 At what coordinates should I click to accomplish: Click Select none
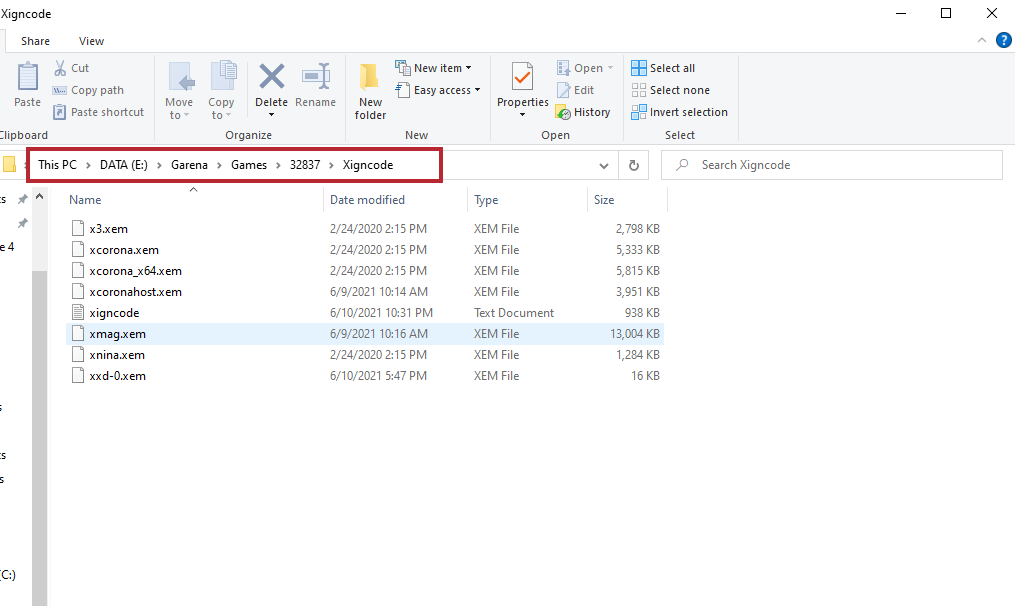(x=671, y=90)
